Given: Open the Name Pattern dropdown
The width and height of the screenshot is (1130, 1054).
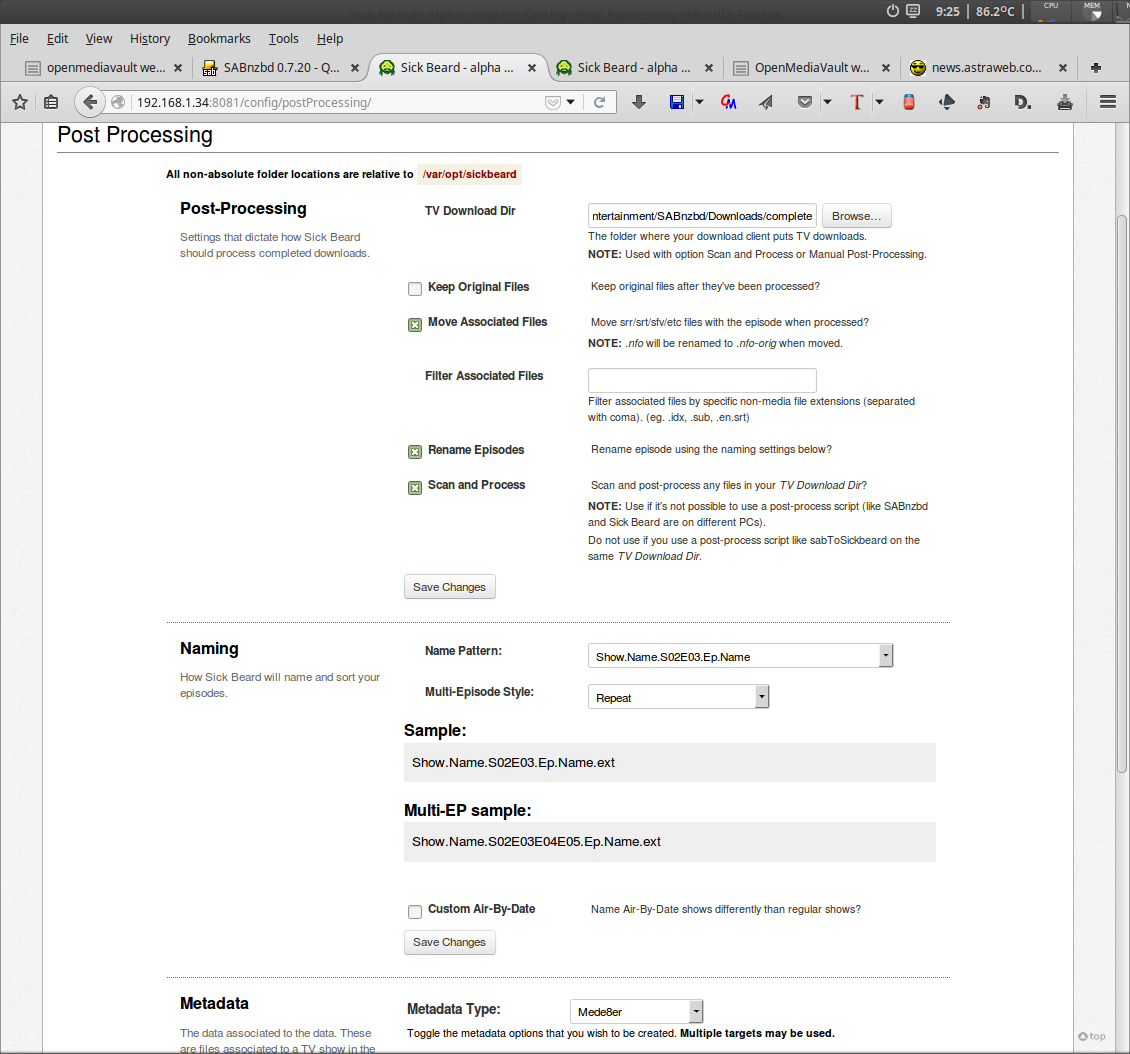Looking at the screenshot, I should point(740,656).
